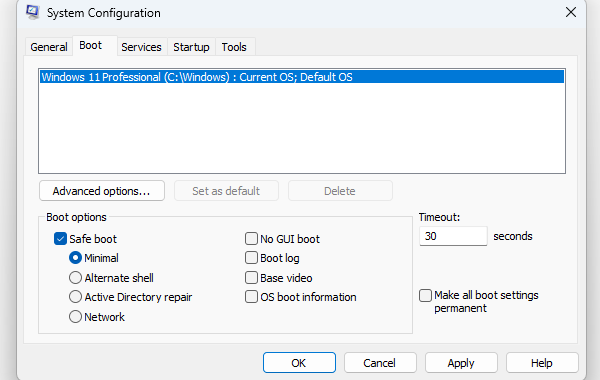Image resolution: width=600 pixels, height=380 pixels.
Task: Confirm with the OK button
Action: pyautogui.click(x=299, y=363)
